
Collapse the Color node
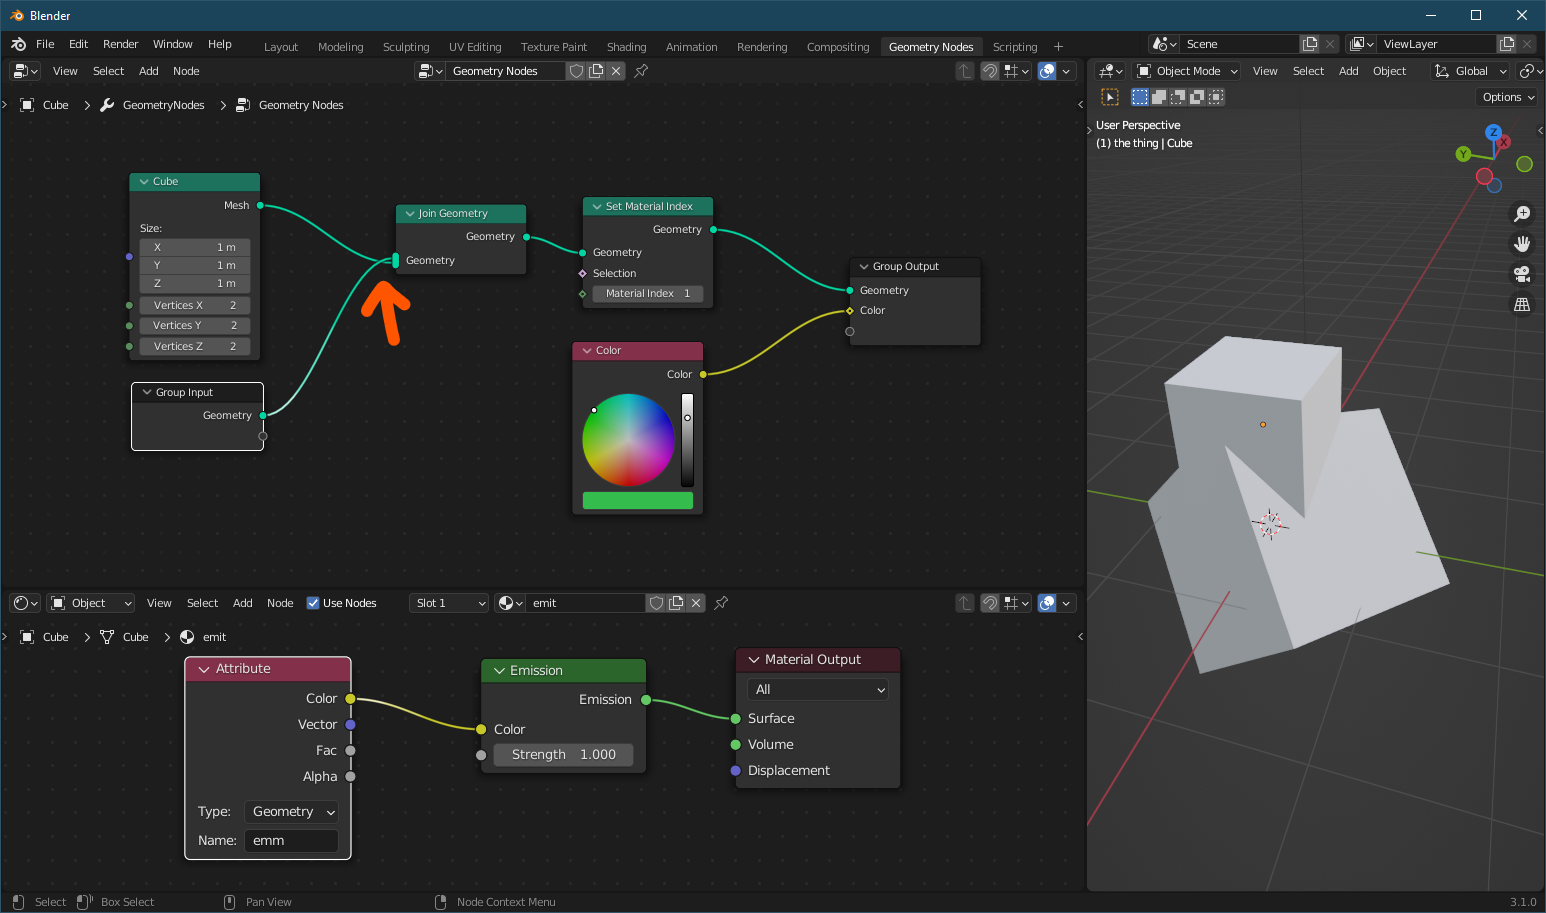coord(587,351)
